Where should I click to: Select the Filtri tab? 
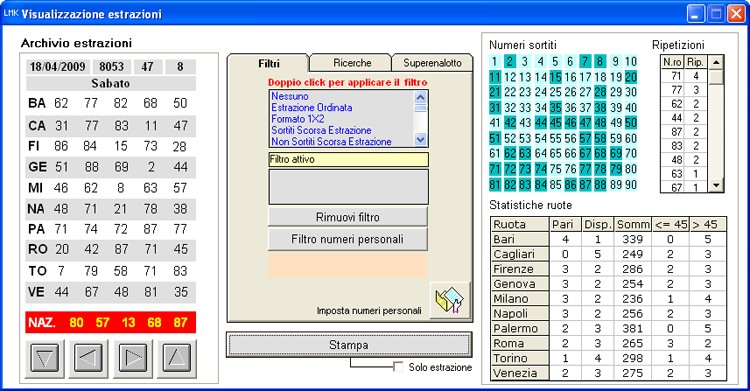point(269,63)
